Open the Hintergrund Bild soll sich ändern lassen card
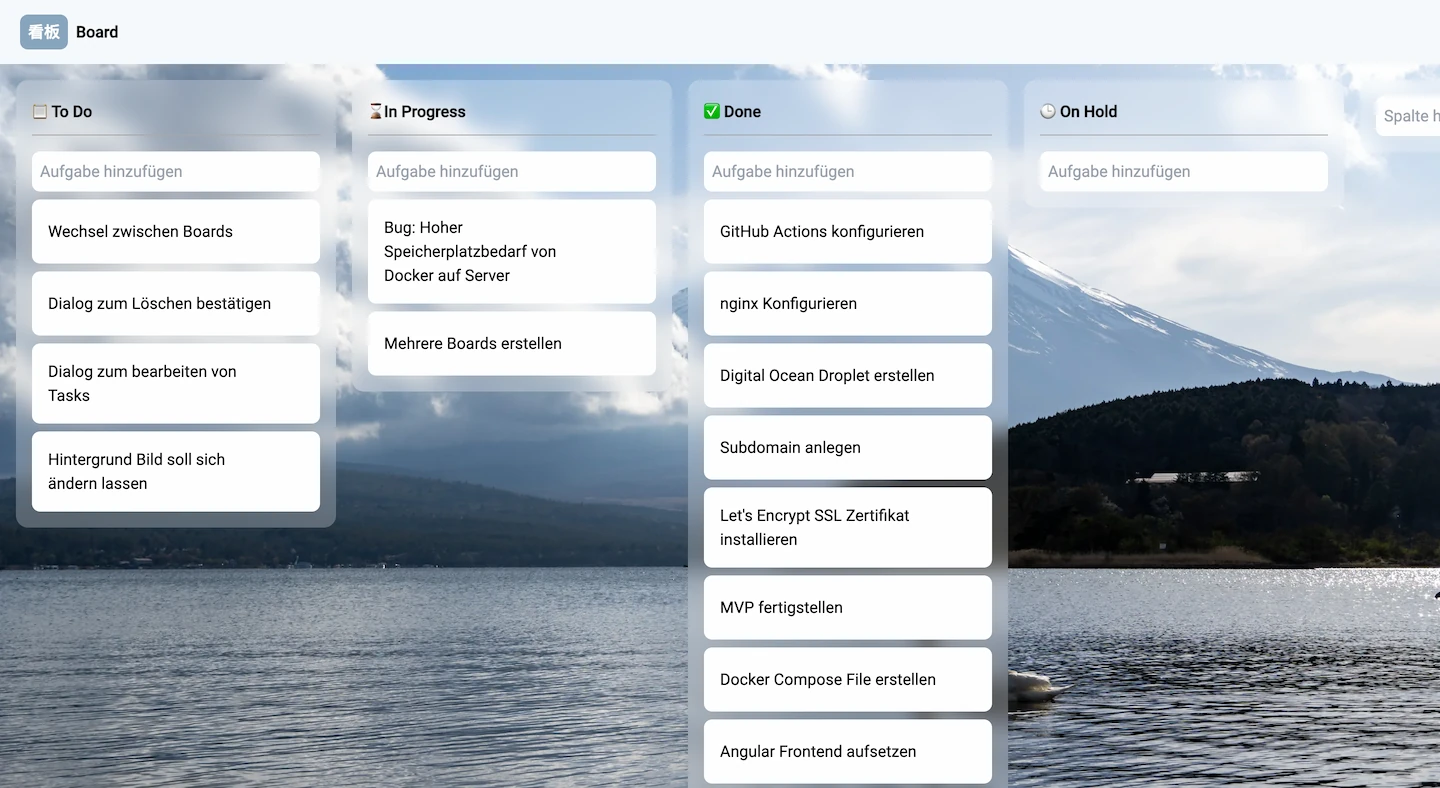The image size is (1440, 788). pyautogui.click(x=175, y=471)
